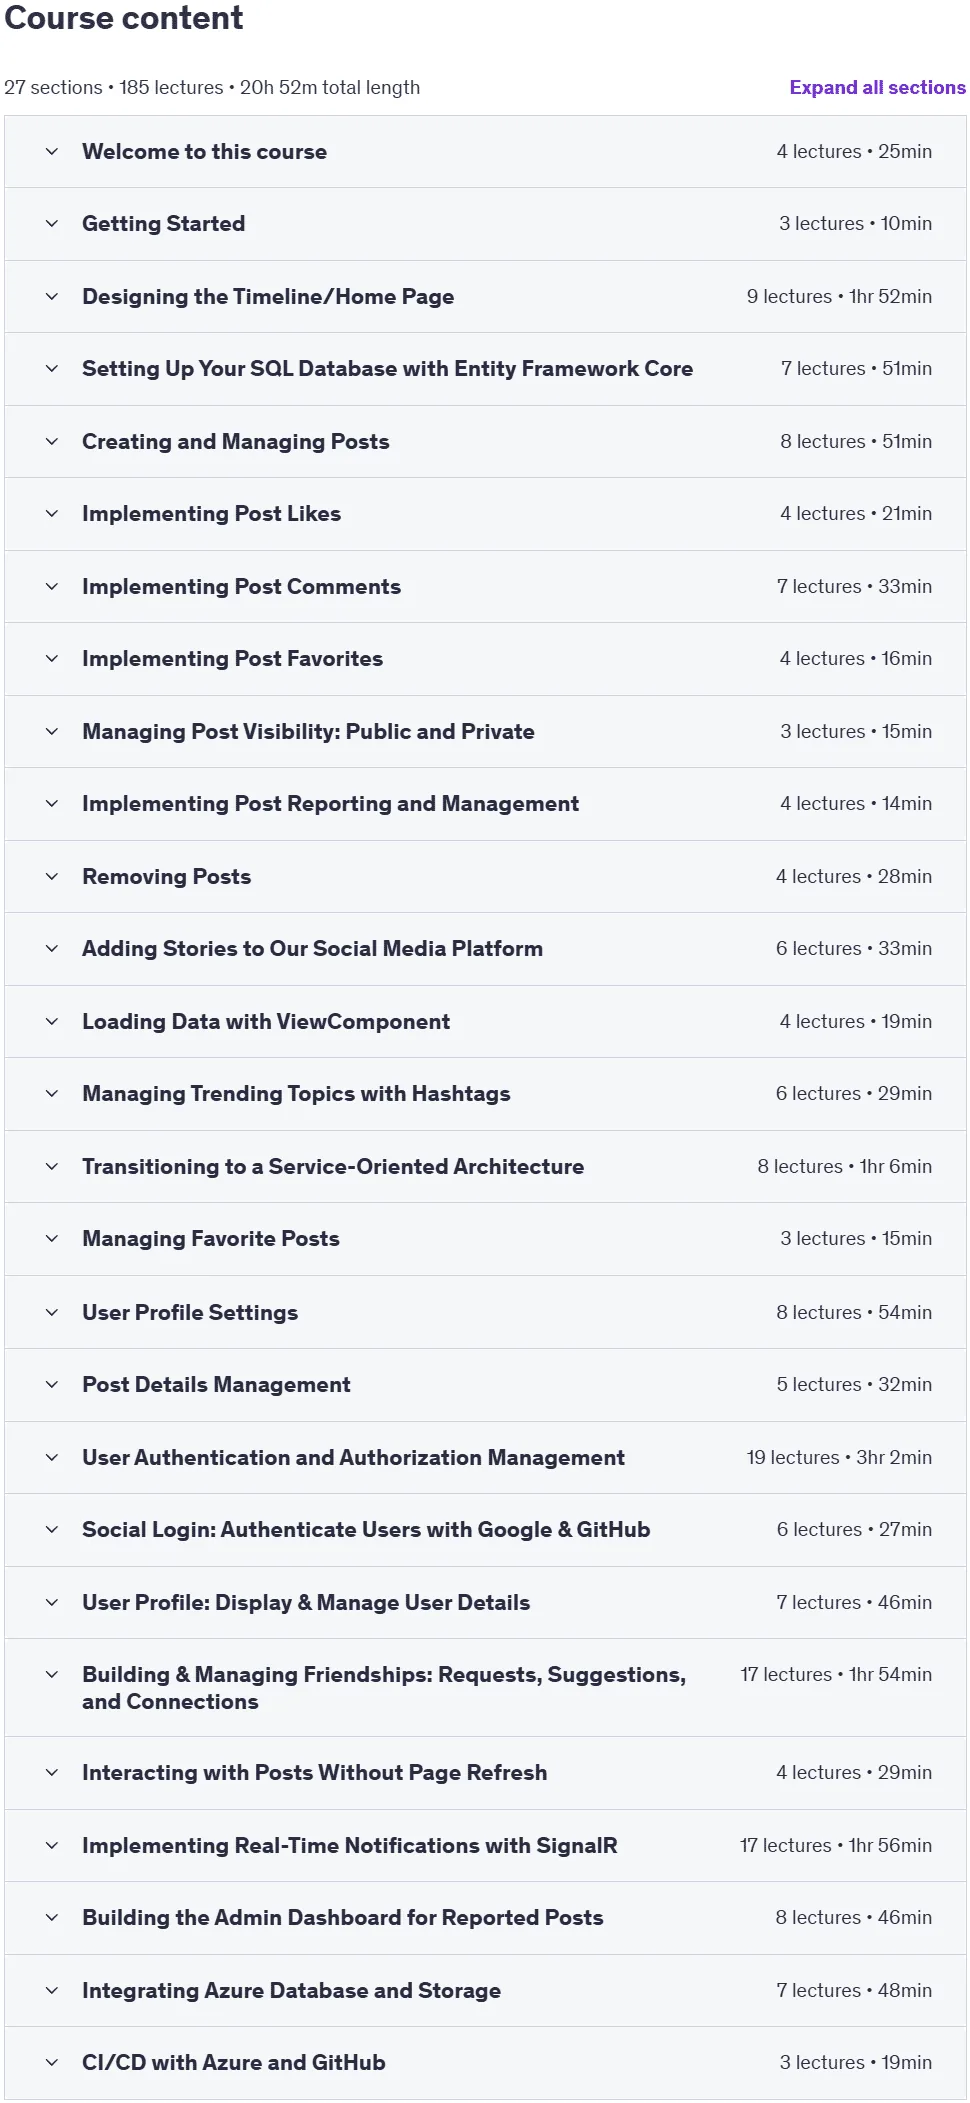
Task: Open Designing the Timeline/Home Page section
Action: [485, 297]
